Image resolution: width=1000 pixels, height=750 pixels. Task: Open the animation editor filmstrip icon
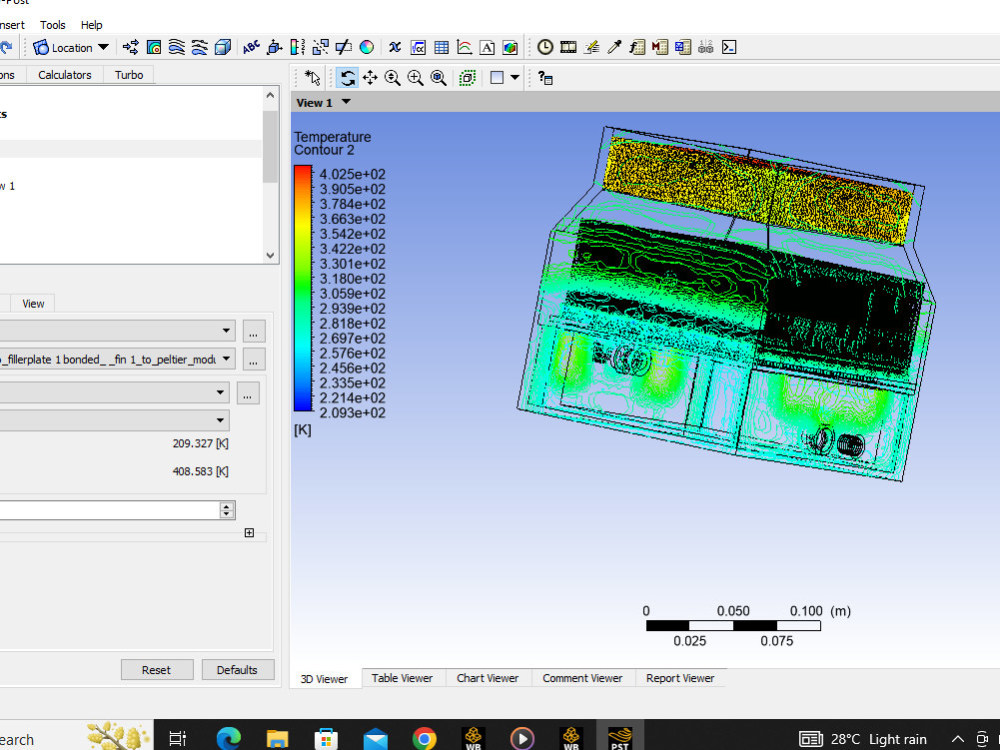click(x=567, y=46)
